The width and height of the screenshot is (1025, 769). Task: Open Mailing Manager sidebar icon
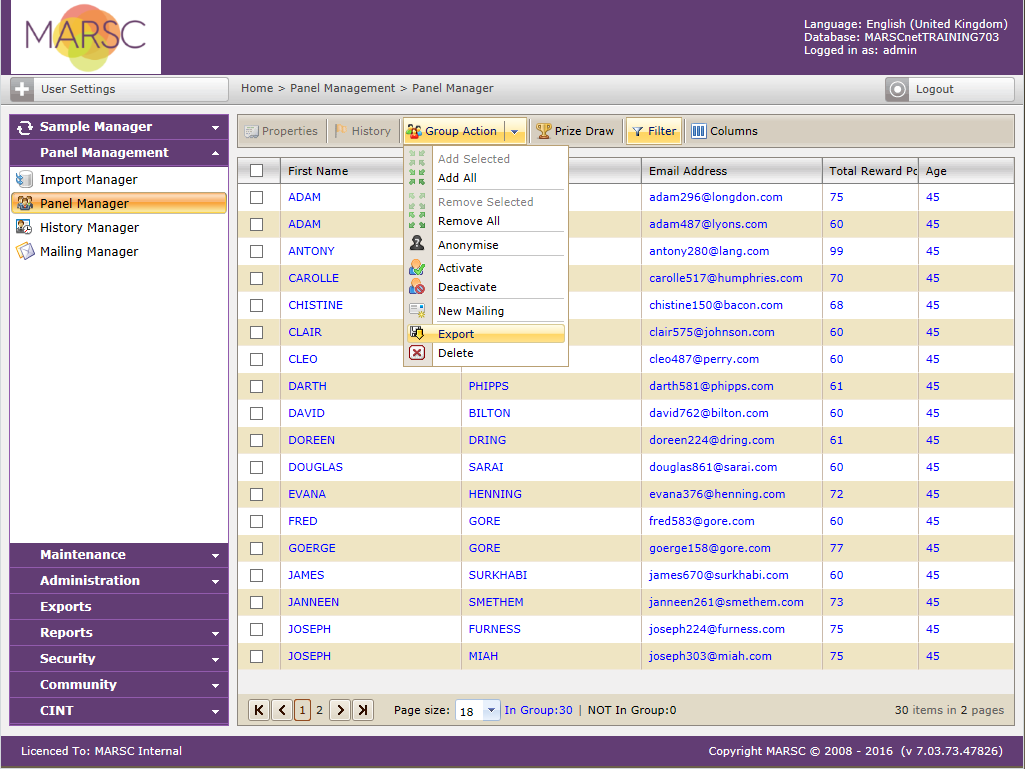[x=24, y=252]
